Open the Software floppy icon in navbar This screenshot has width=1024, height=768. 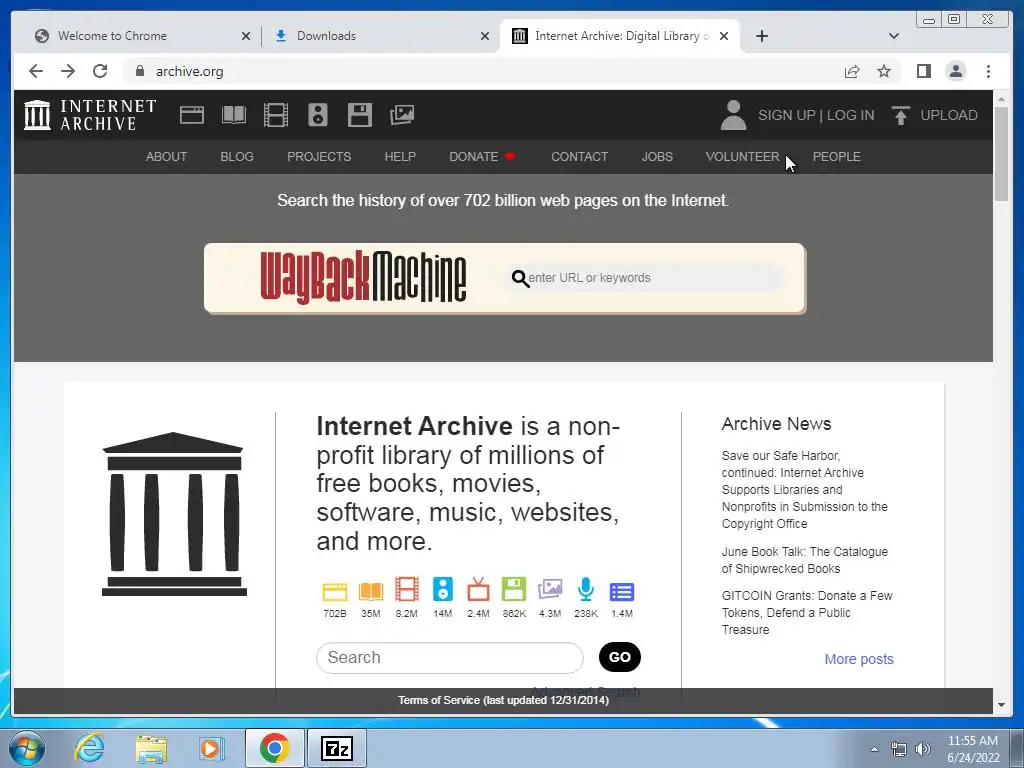[360, 115]
